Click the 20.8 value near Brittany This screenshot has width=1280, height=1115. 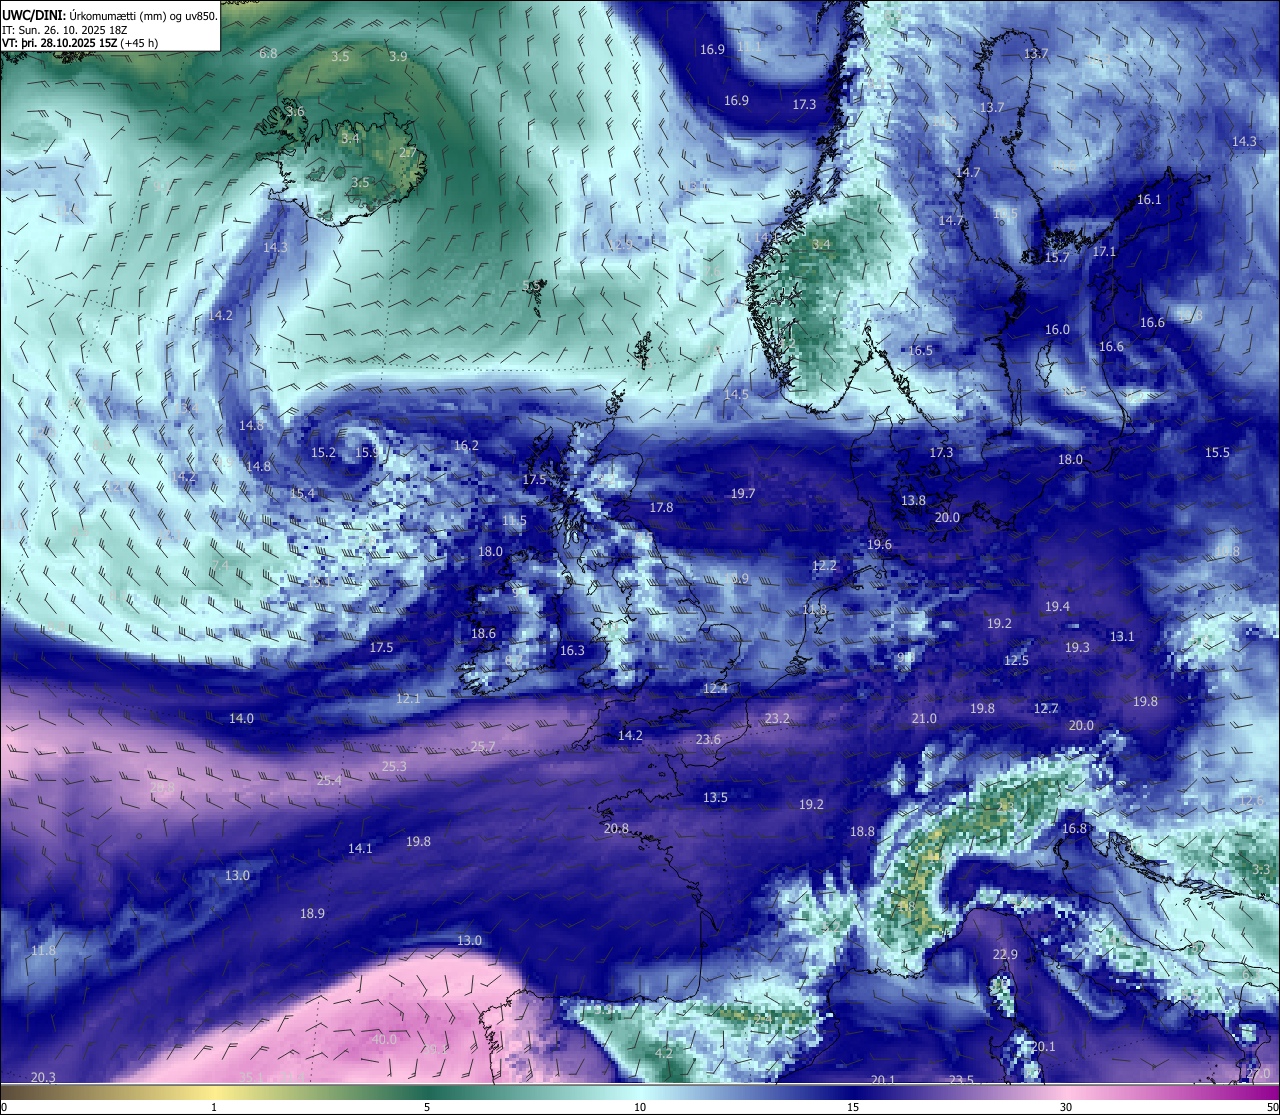[616, 829]
